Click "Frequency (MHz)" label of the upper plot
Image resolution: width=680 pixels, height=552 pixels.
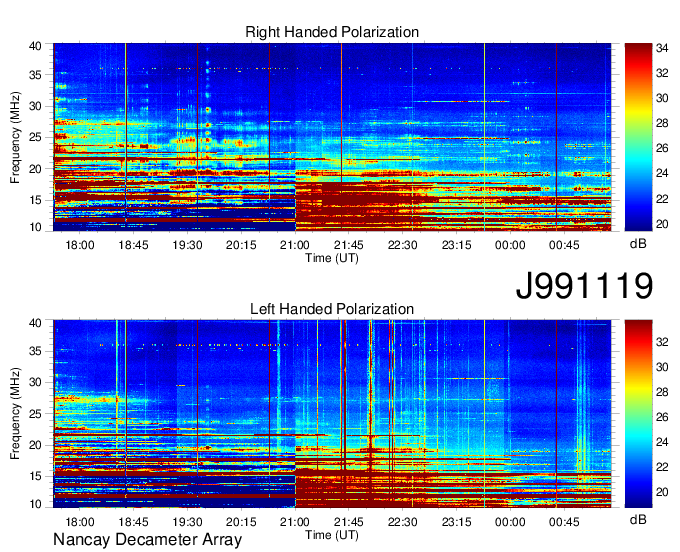click(15, 137)
